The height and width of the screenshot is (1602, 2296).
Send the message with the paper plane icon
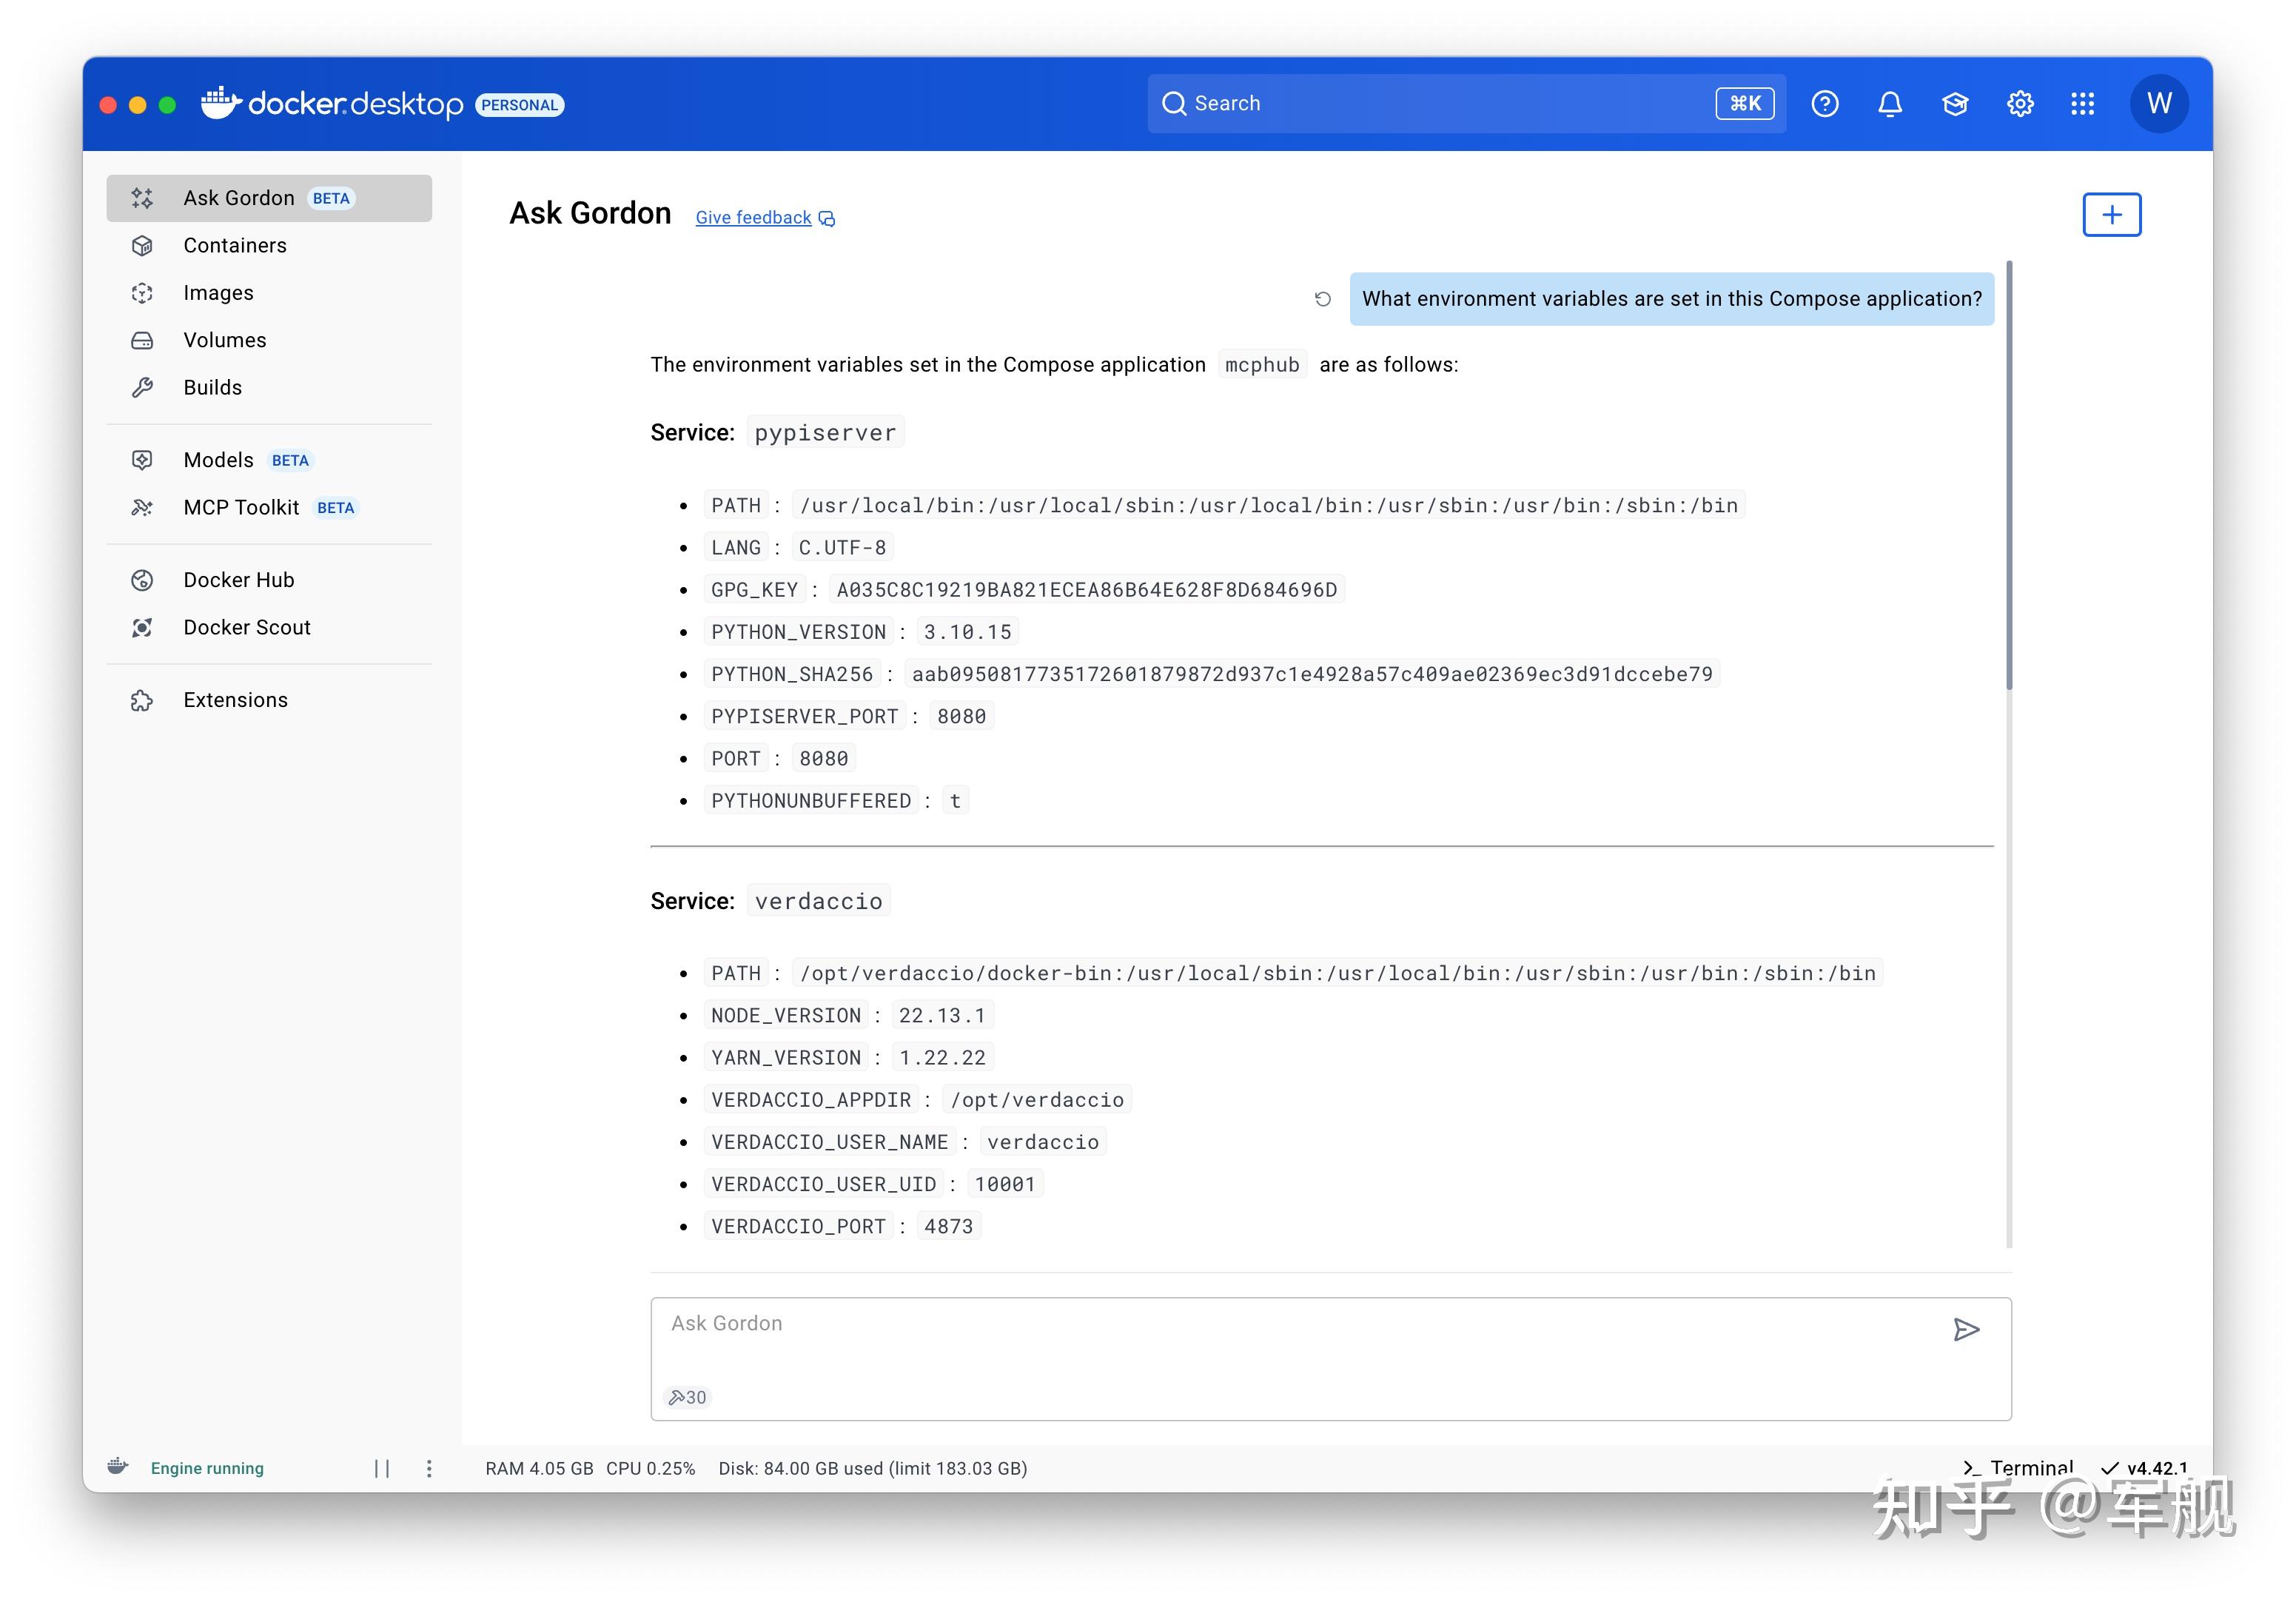click(x=1967, y=1330)
